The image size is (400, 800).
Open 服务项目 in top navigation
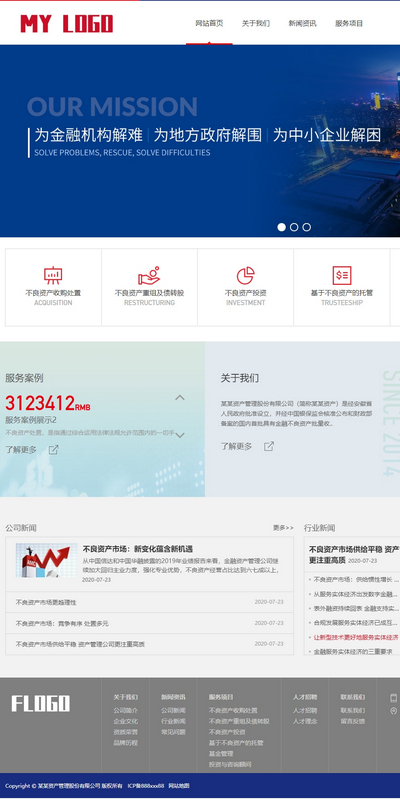pyautogui.click(x=349, y=23)
